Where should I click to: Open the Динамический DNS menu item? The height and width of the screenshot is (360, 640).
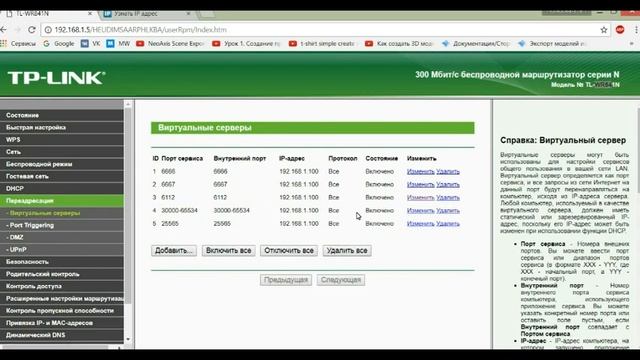point(62,335)
